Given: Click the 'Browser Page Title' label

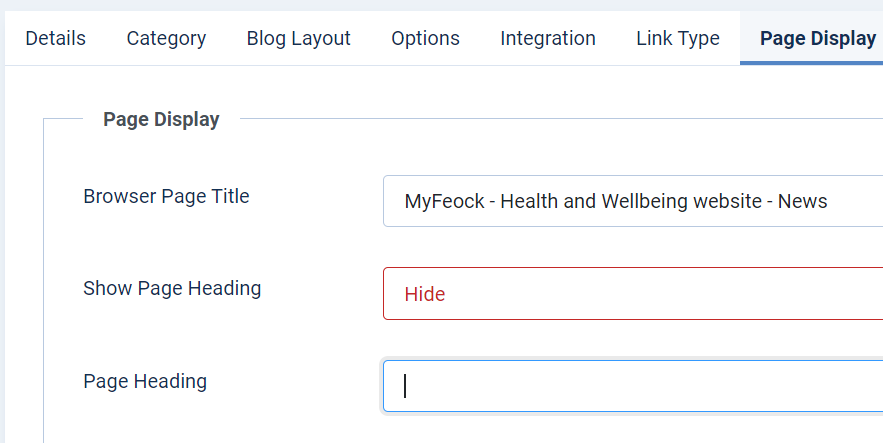Looking at the screenshot, I should [x=166, y=196].
